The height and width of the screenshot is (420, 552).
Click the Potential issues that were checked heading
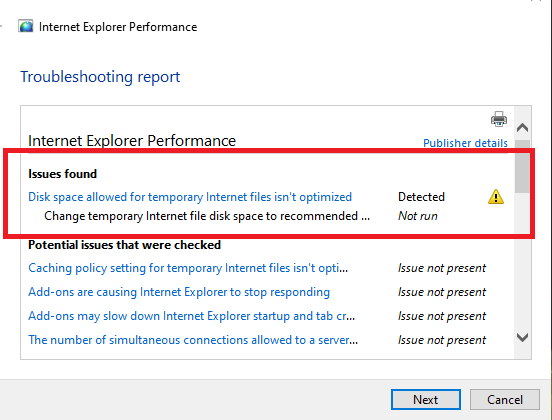[124, 245]
